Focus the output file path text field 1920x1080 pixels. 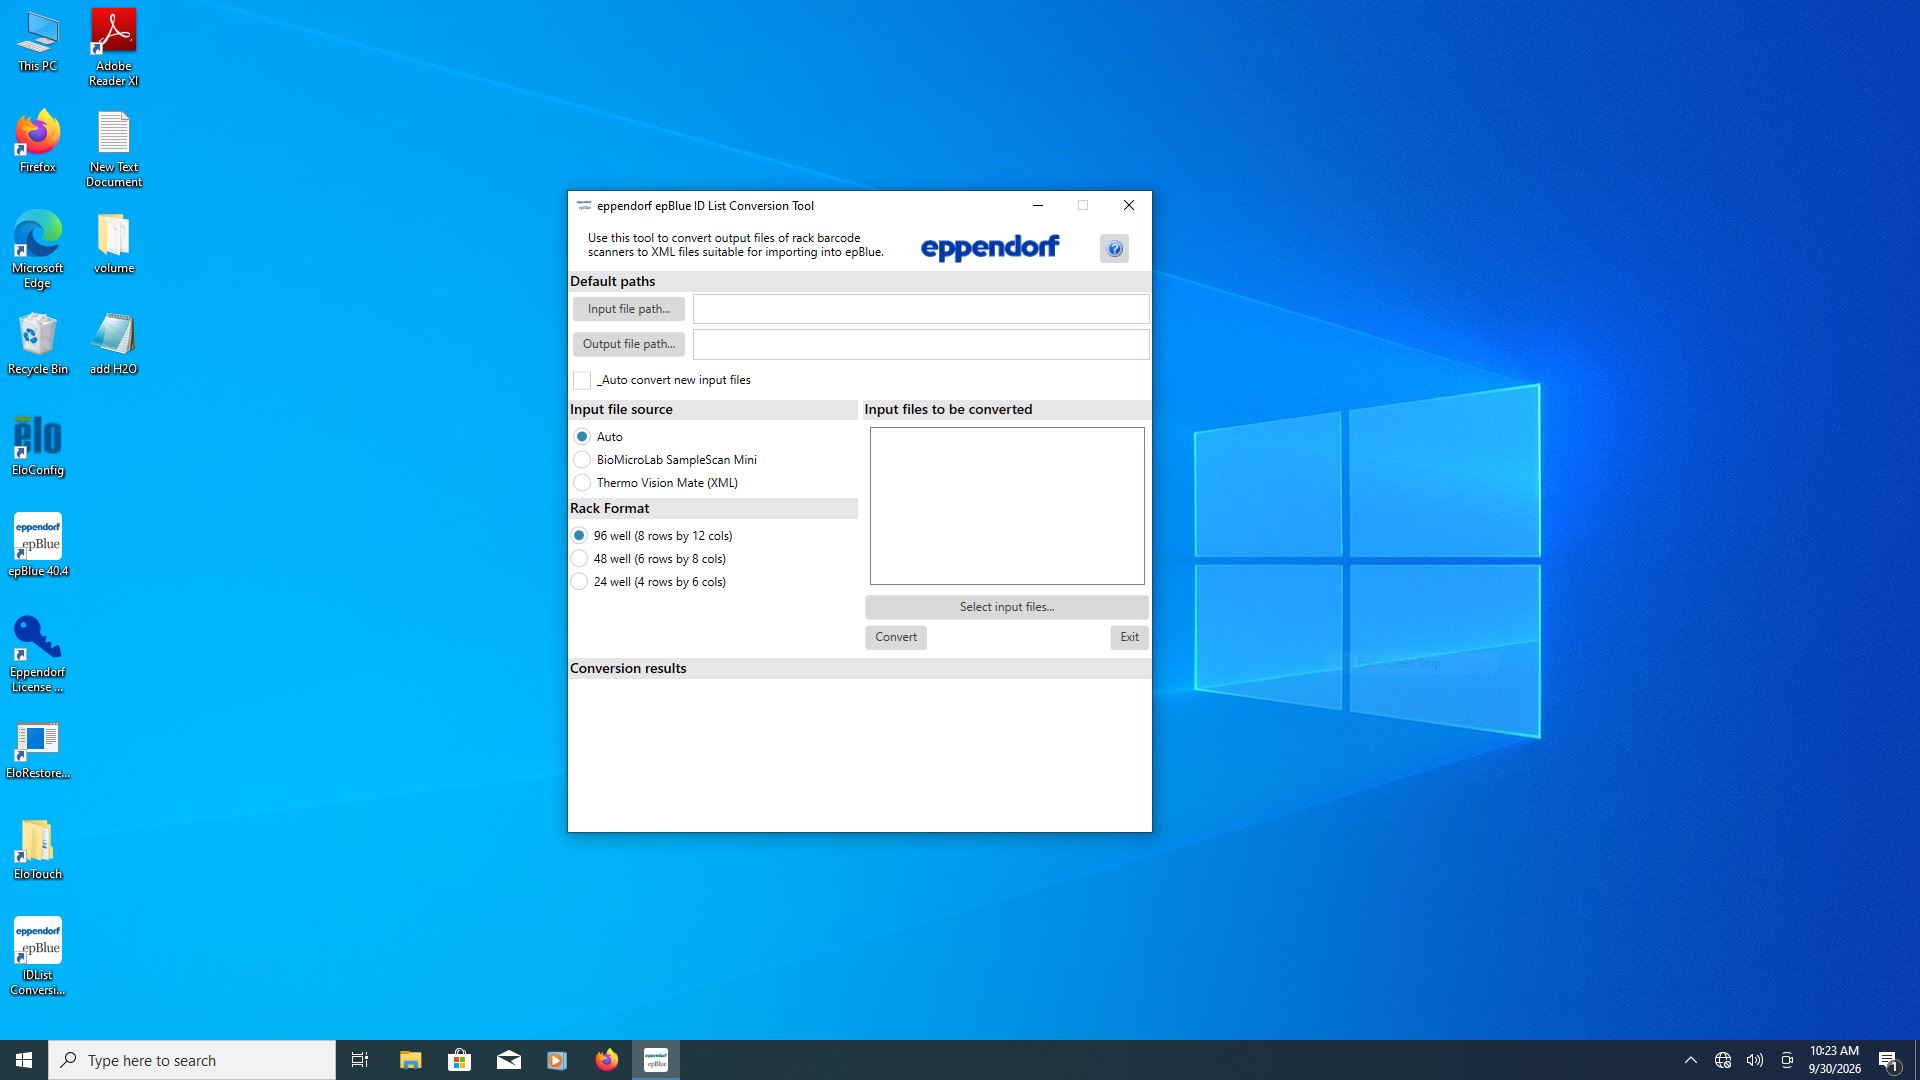(921, 344)
